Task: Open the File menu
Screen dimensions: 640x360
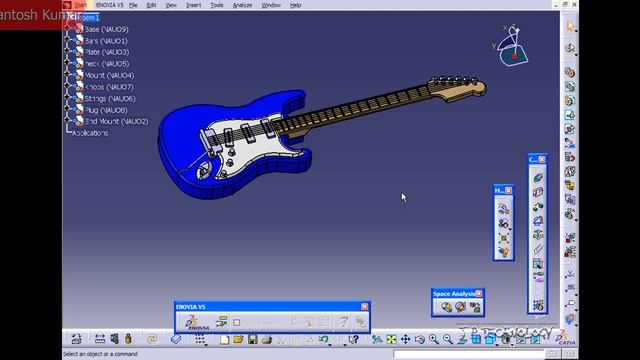Action: (133, 5)
